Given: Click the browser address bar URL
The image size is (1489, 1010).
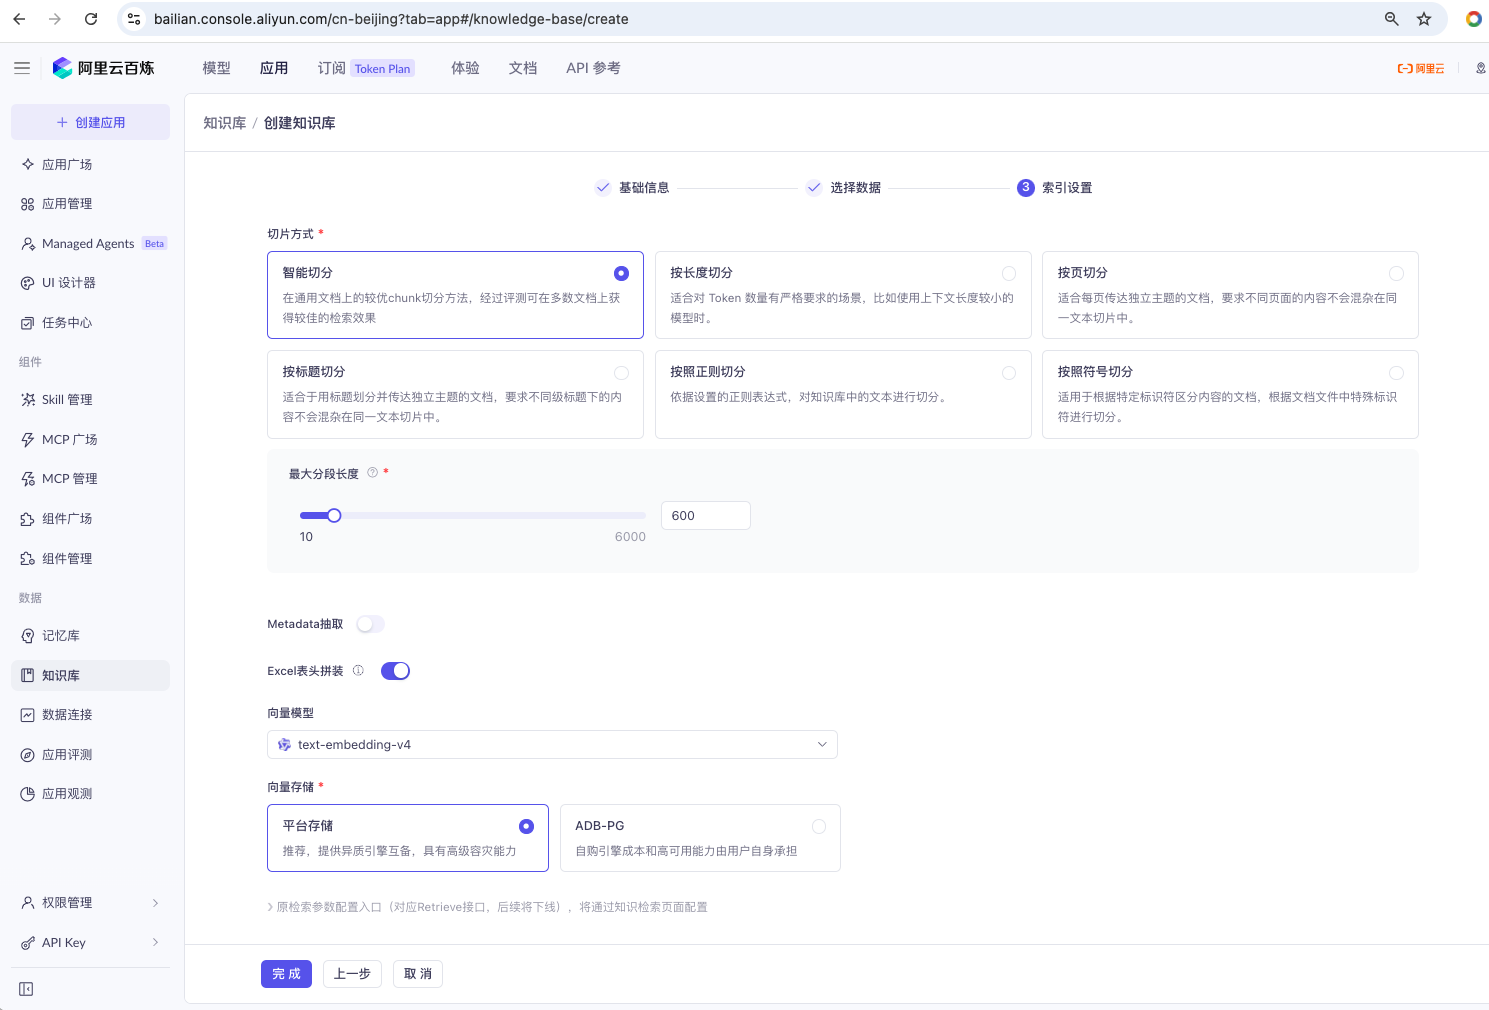Looking at the screenshot, I should coord(391,19).
